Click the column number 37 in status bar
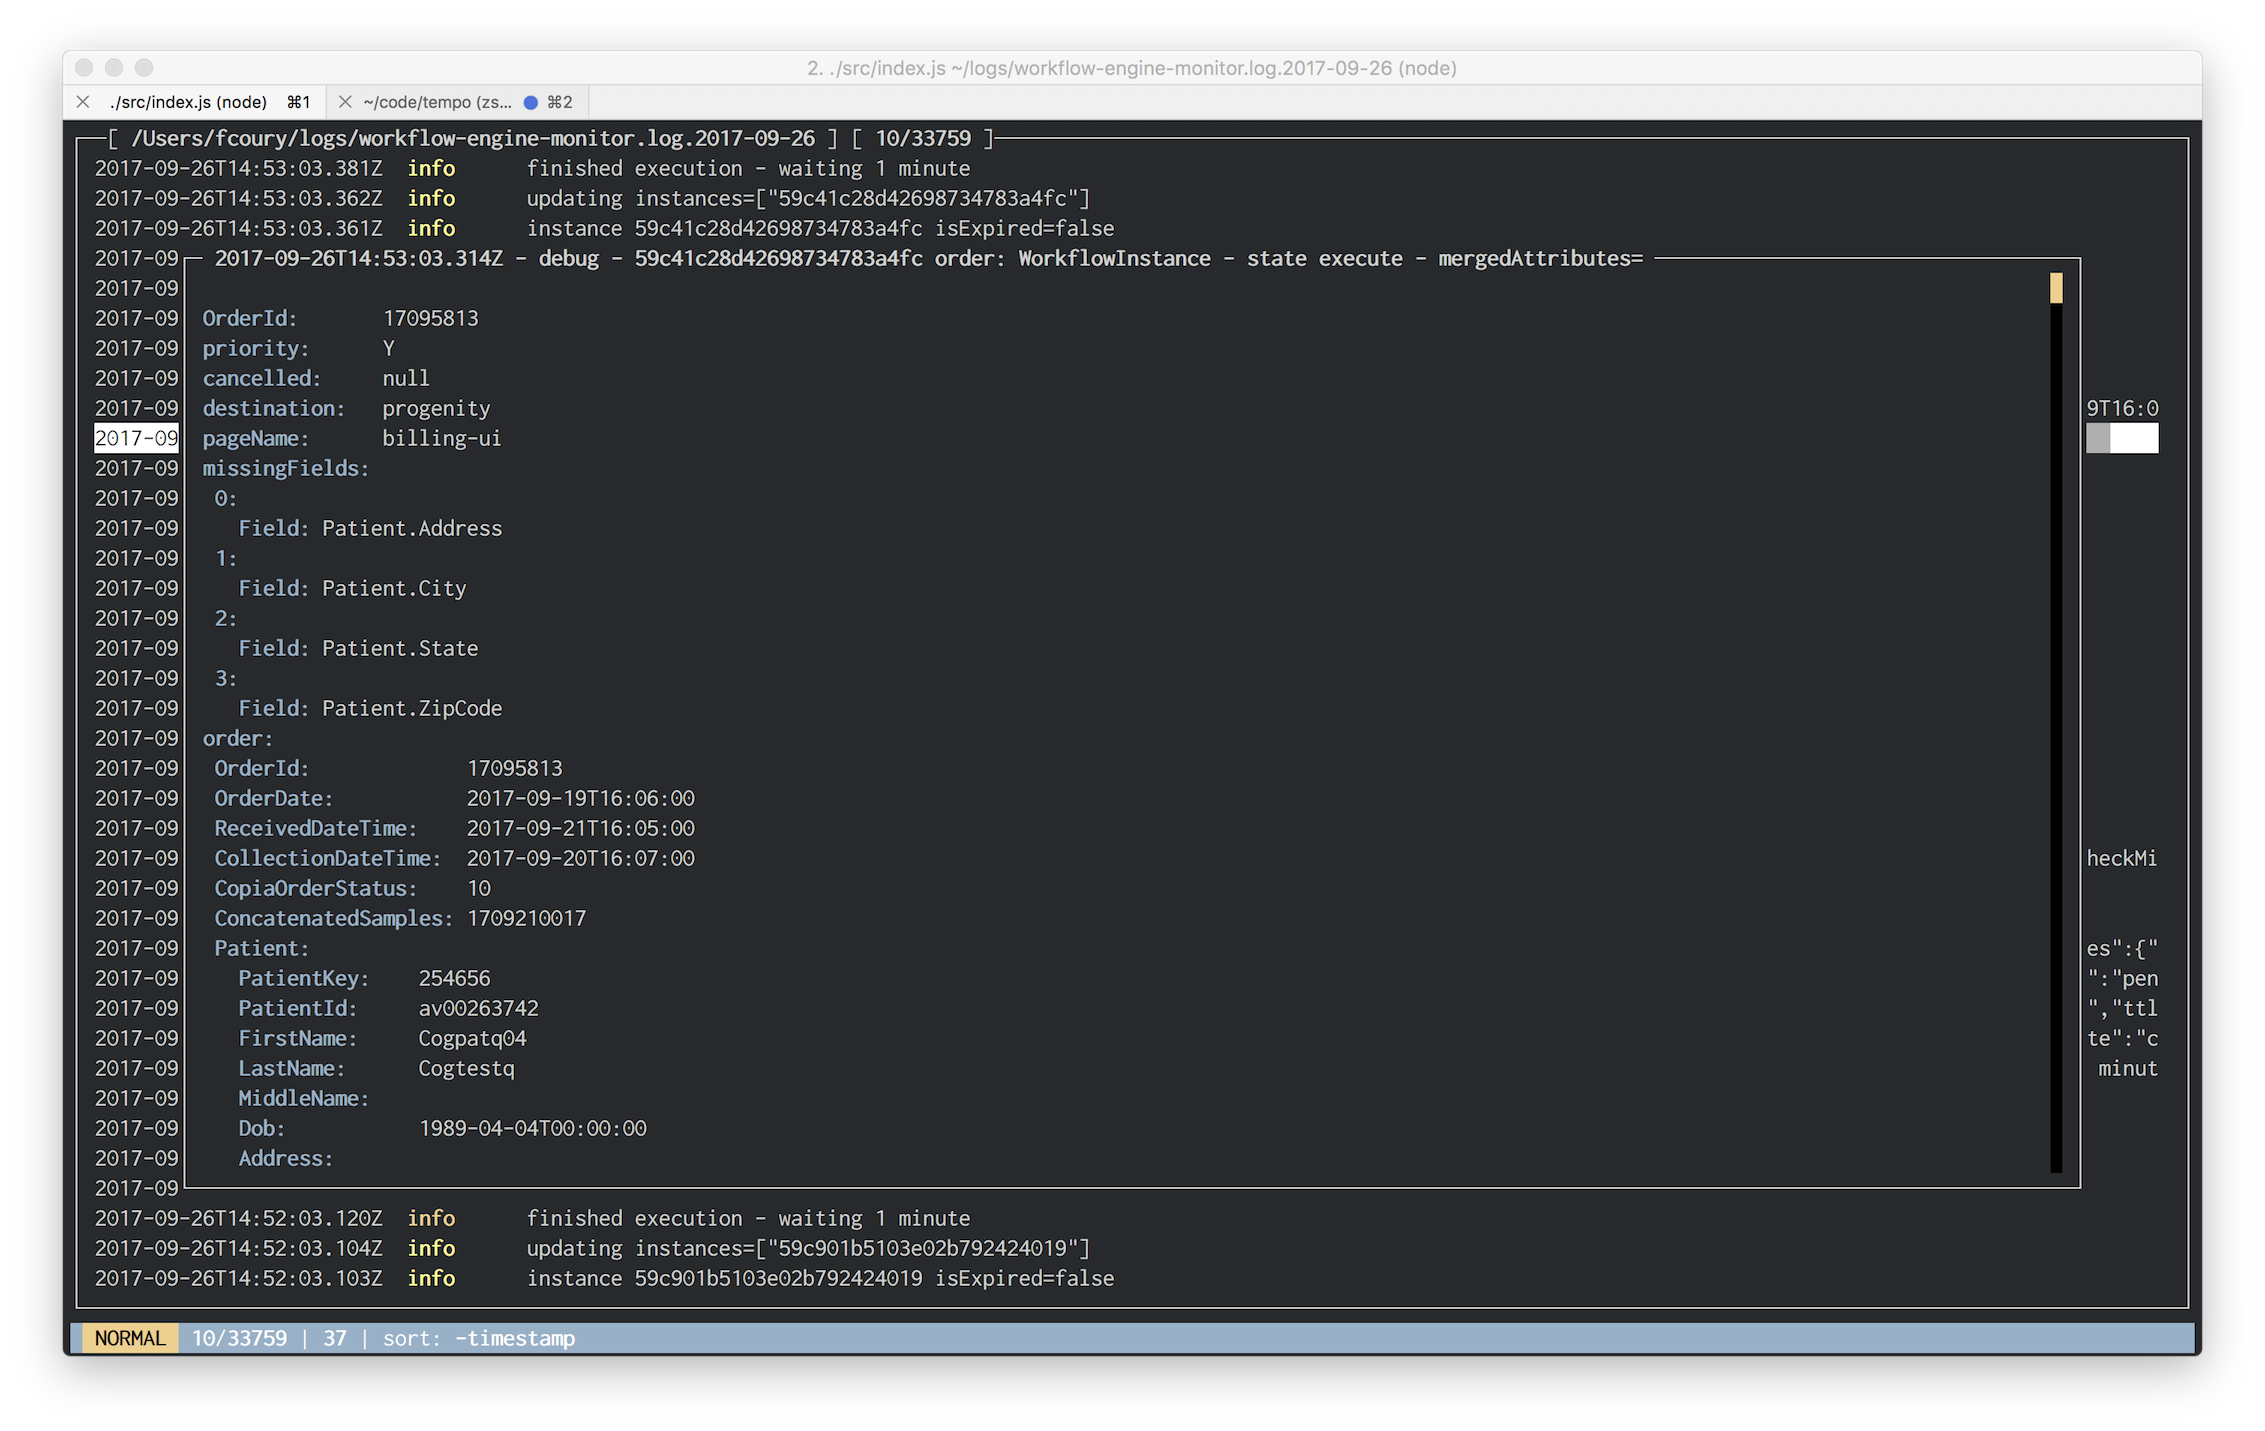The width and height of the screenshot is (2265, 1431). click(x=335, y=1338)
